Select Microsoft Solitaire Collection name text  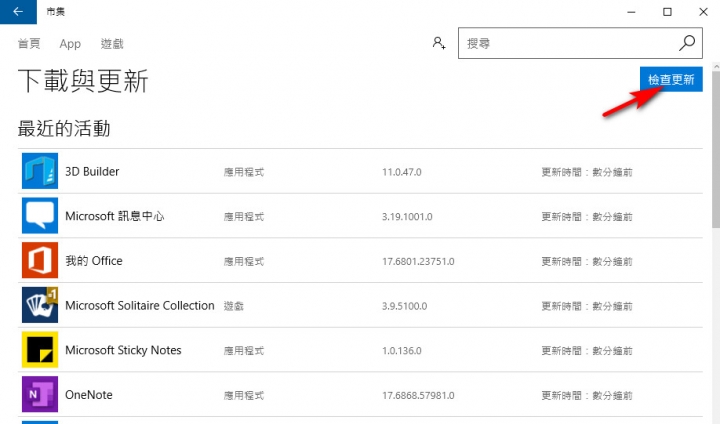click(x=140, y=305)
